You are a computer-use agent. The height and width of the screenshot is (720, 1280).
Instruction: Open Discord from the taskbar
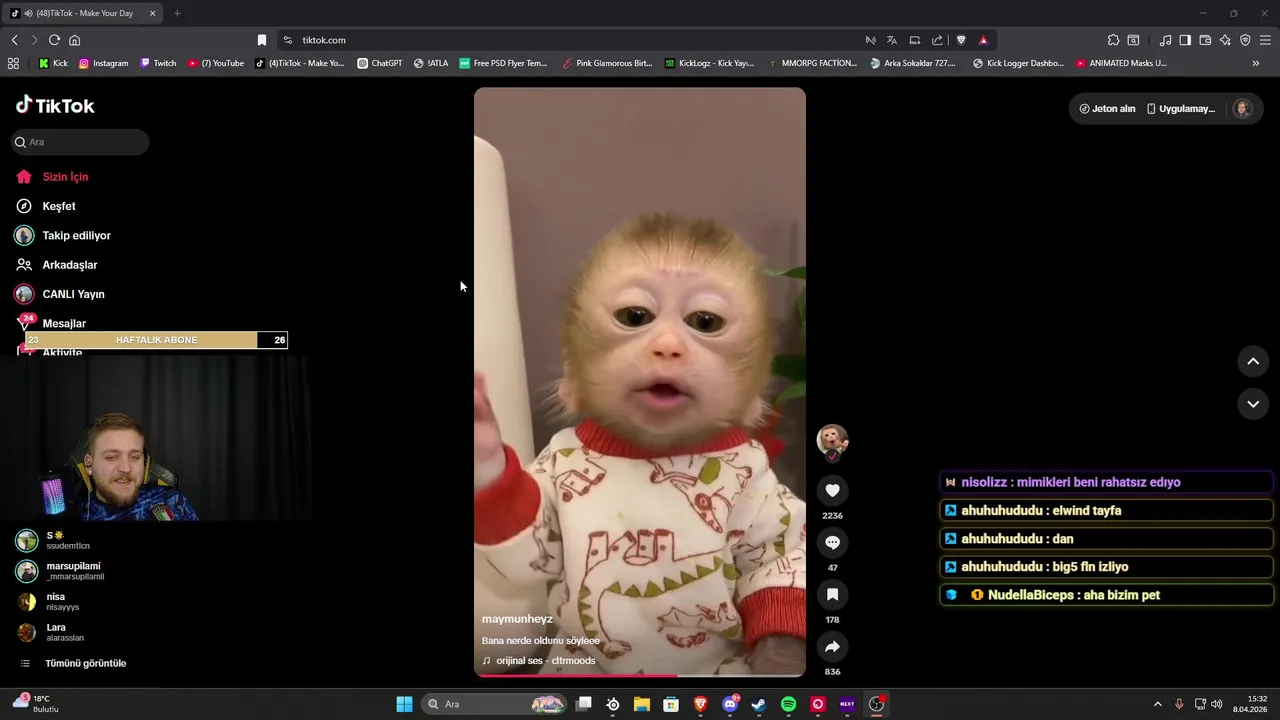(x=730, y=704)
